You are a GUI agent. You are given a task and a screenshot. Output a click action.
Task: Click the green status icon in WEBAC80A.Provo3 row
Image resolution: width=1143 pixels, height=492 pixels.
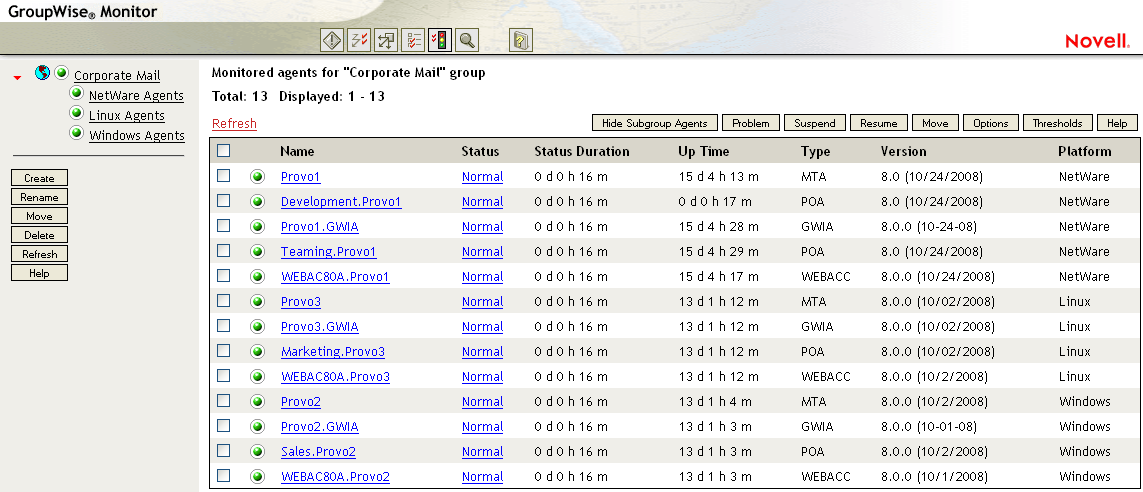pos(257,377)
